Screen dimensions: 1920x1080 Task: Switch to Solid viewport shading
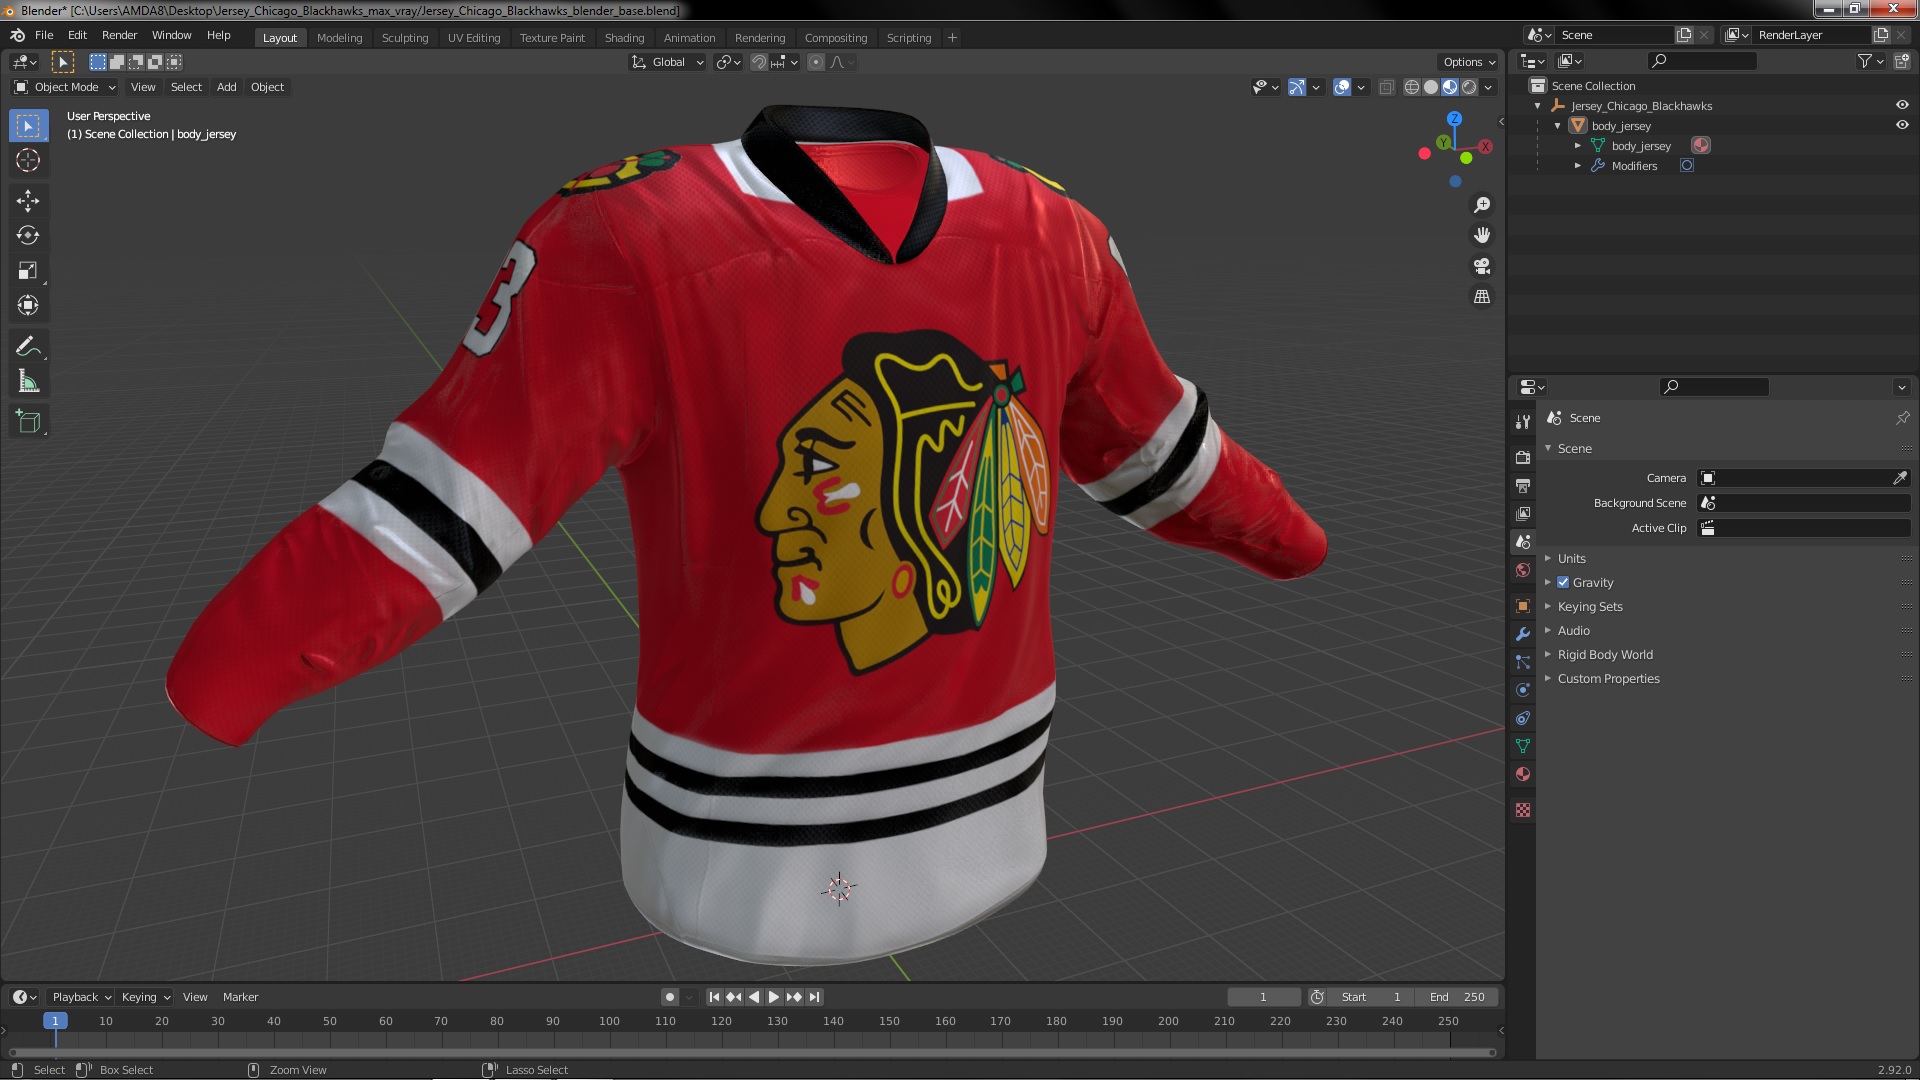coord(1431,87)
